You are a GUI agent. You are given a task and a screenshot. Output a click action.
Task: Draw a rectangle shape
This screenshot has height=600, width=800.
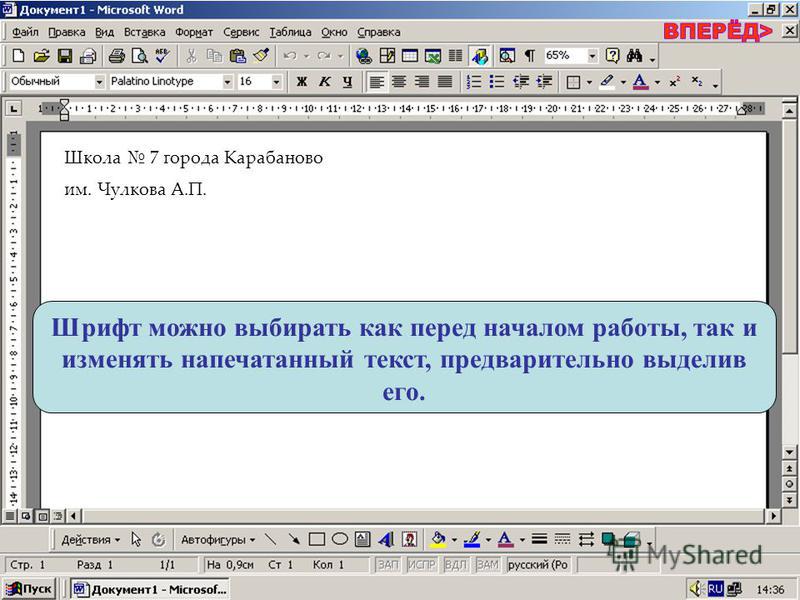317,539
